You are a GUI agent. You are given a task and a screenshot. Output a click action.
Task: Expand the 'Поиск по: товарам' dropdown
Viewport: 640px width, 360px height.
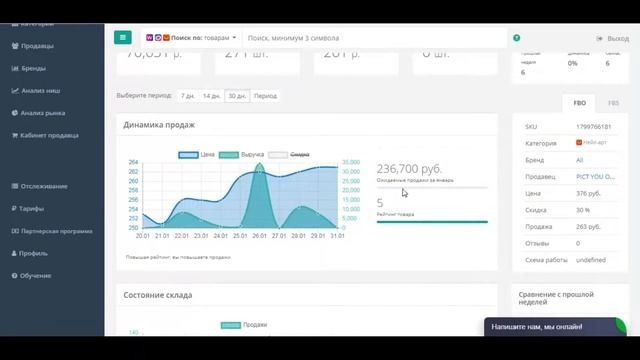(191, 38)
